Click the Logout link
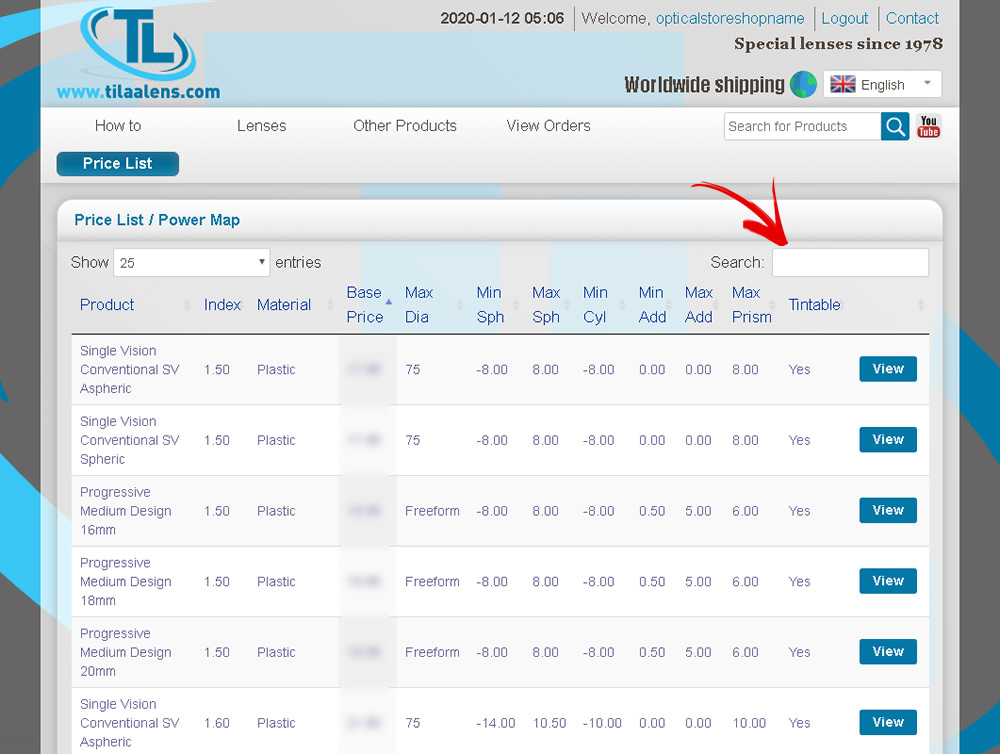 pos(844,18)
